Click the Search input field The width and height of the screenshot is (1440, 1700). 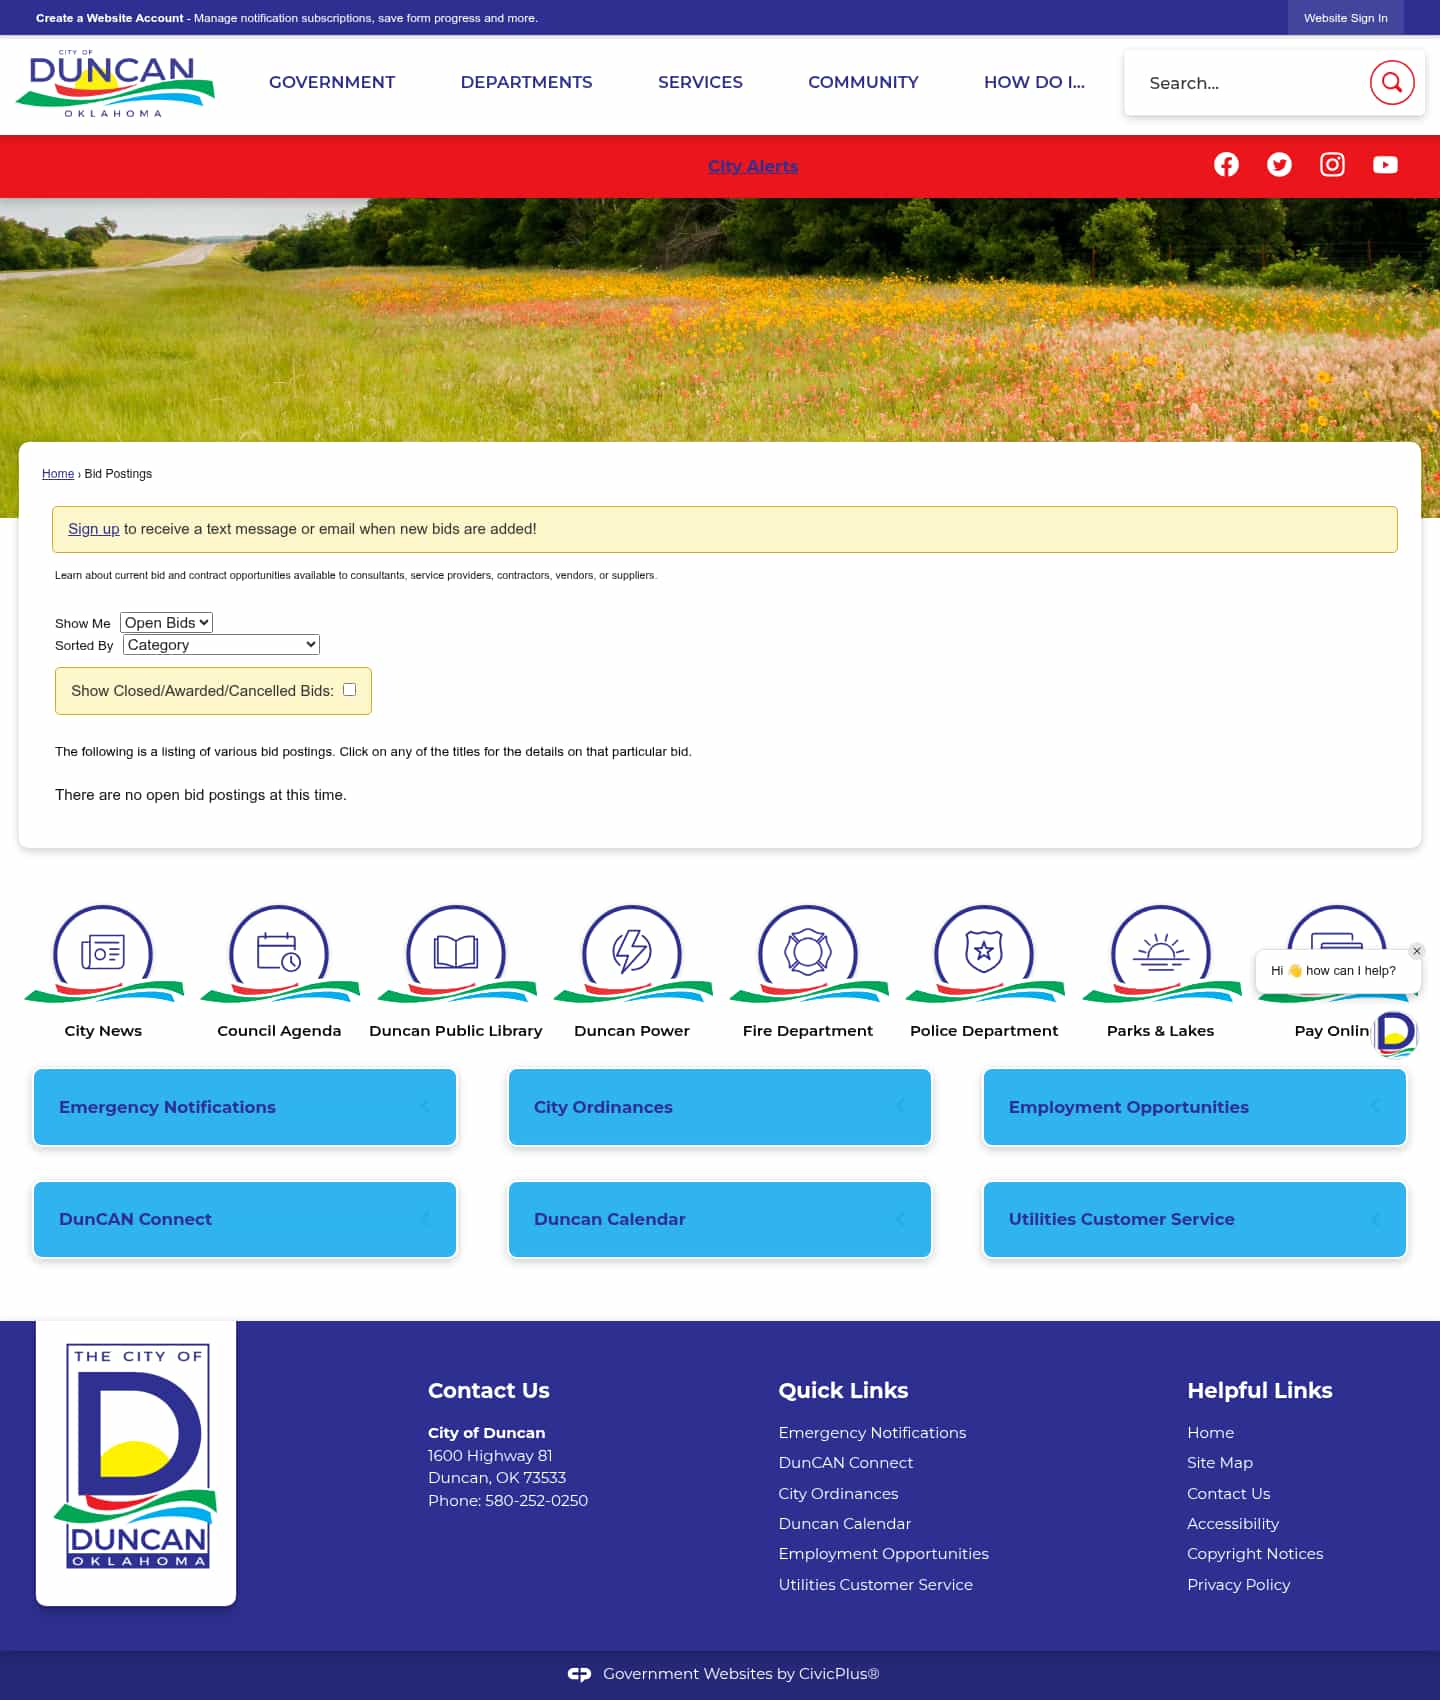1250,83
